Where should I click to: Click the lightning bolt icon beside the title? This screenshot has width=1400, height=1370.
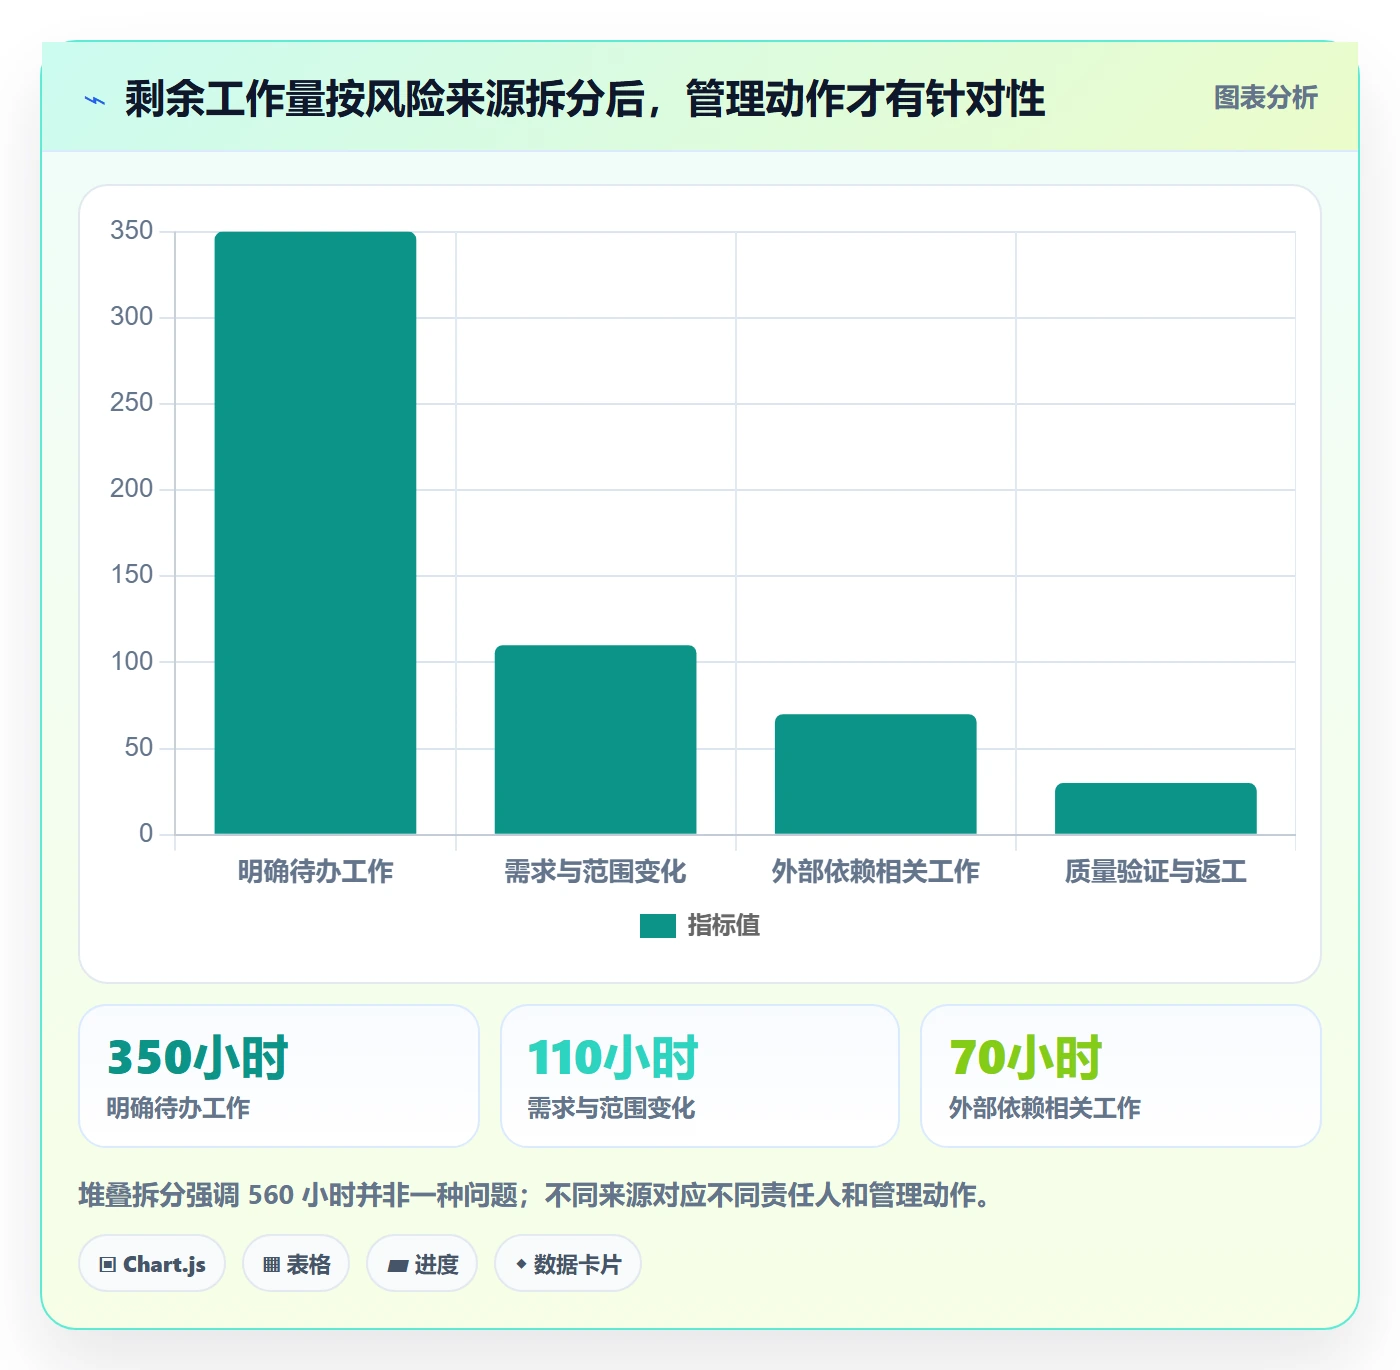coord(95,100)
